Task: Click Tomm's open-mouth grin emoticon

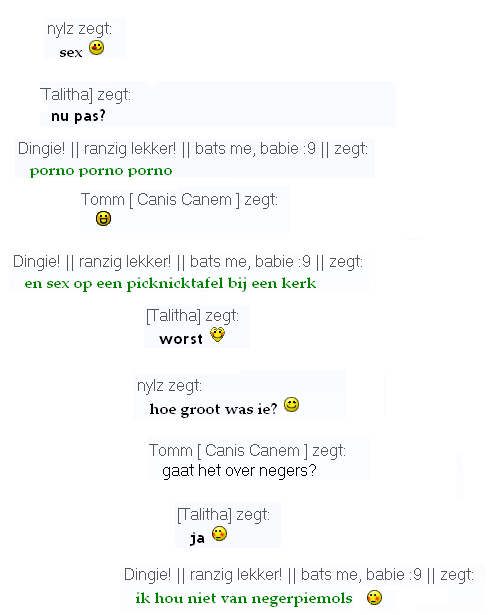Action: [104, 218]
